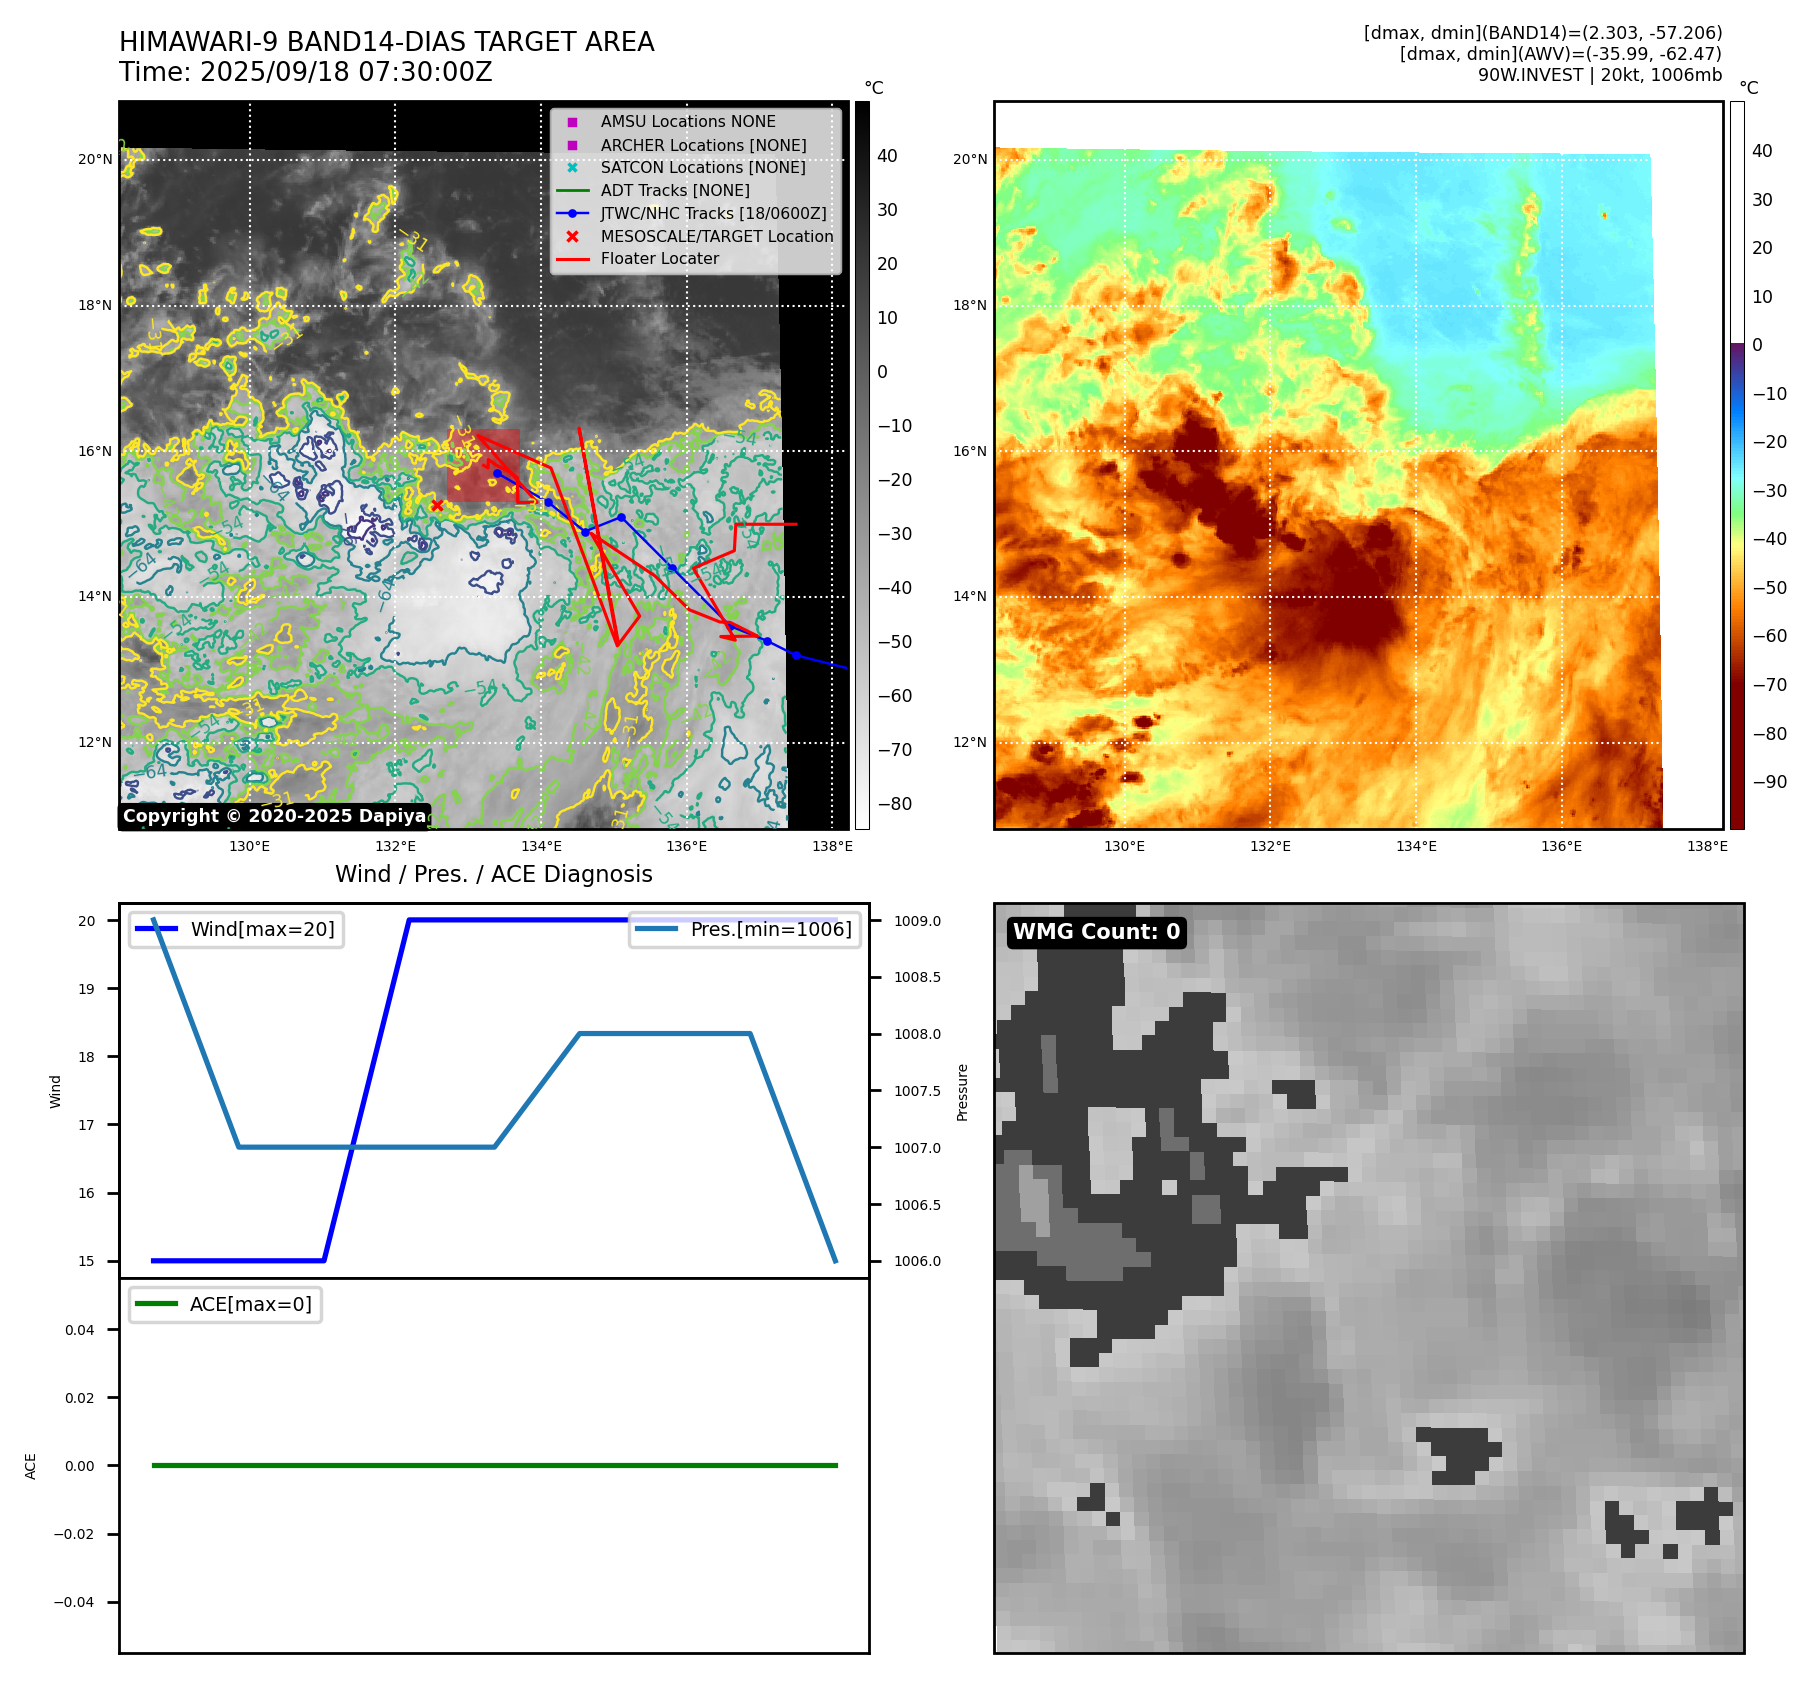This screenshot has height=1690, width=1813.
Task: Select the 'ARCHER Locations [NONE]' legend entry
Action: click(x=703, y=145)
